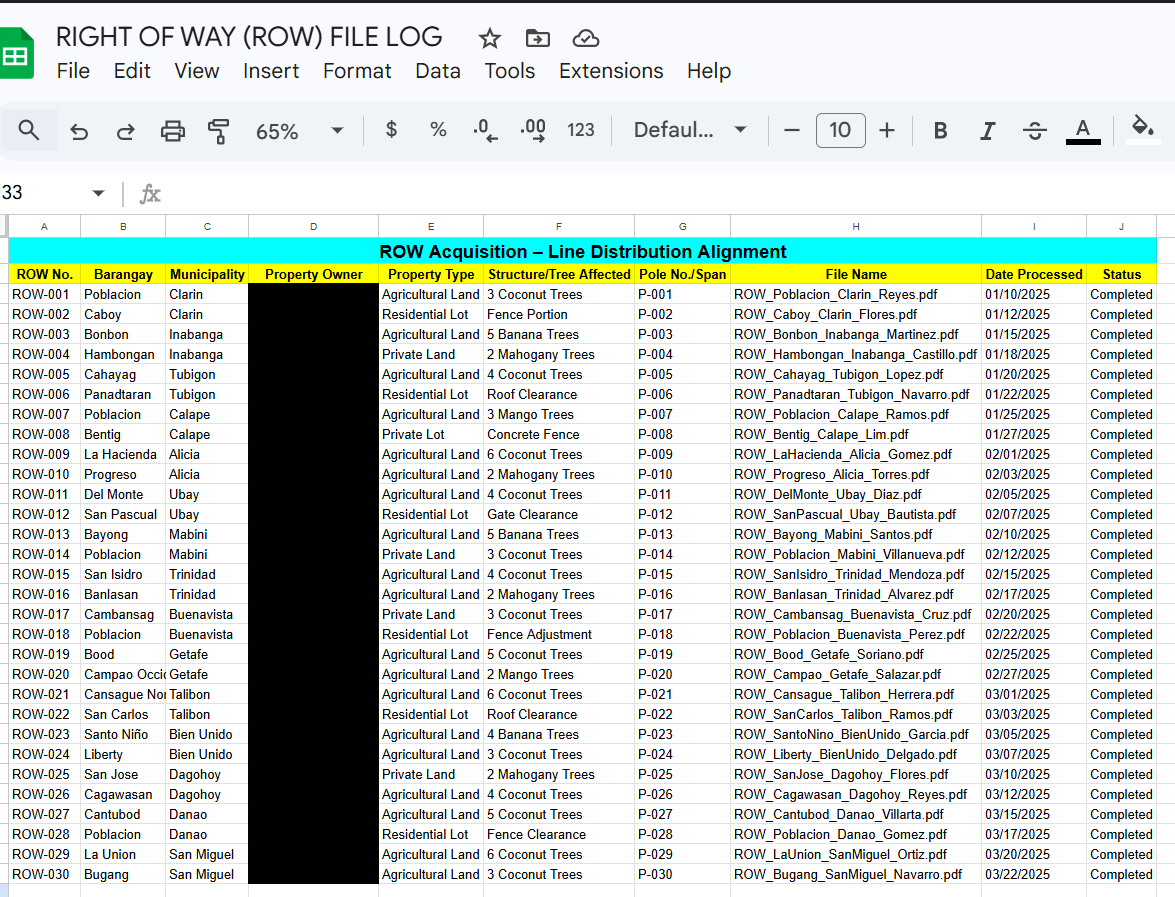Select the Santo Niño barangay cell
The height and width of the screenshot is (897, 1175).
click(x=123, y=734)
